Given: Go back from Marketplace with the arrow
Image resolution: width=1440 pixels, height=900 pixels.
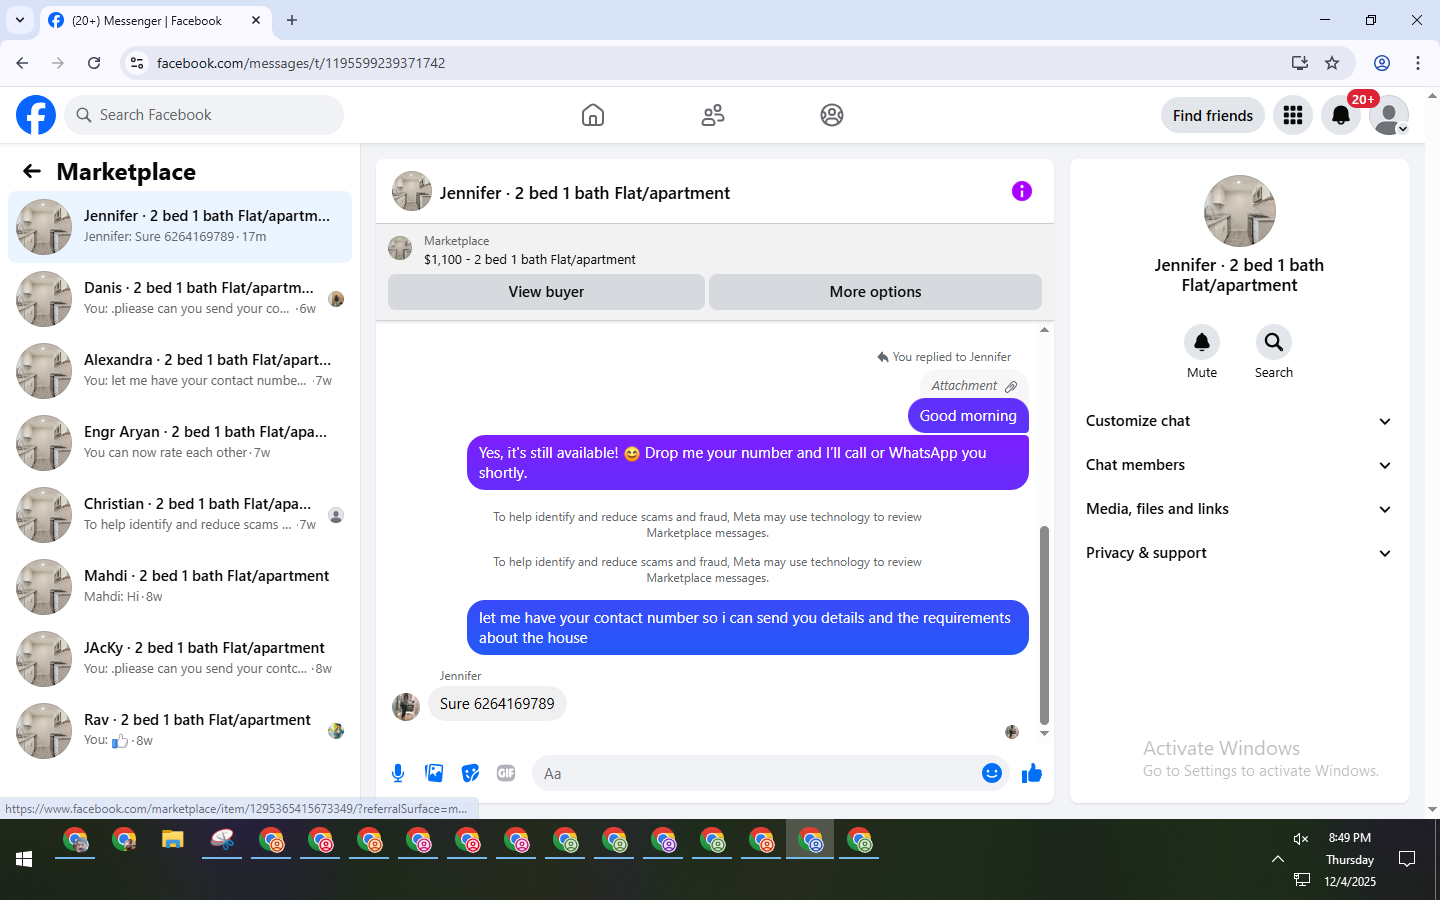Looking at the screenshot, I should [x=32, y=171].
